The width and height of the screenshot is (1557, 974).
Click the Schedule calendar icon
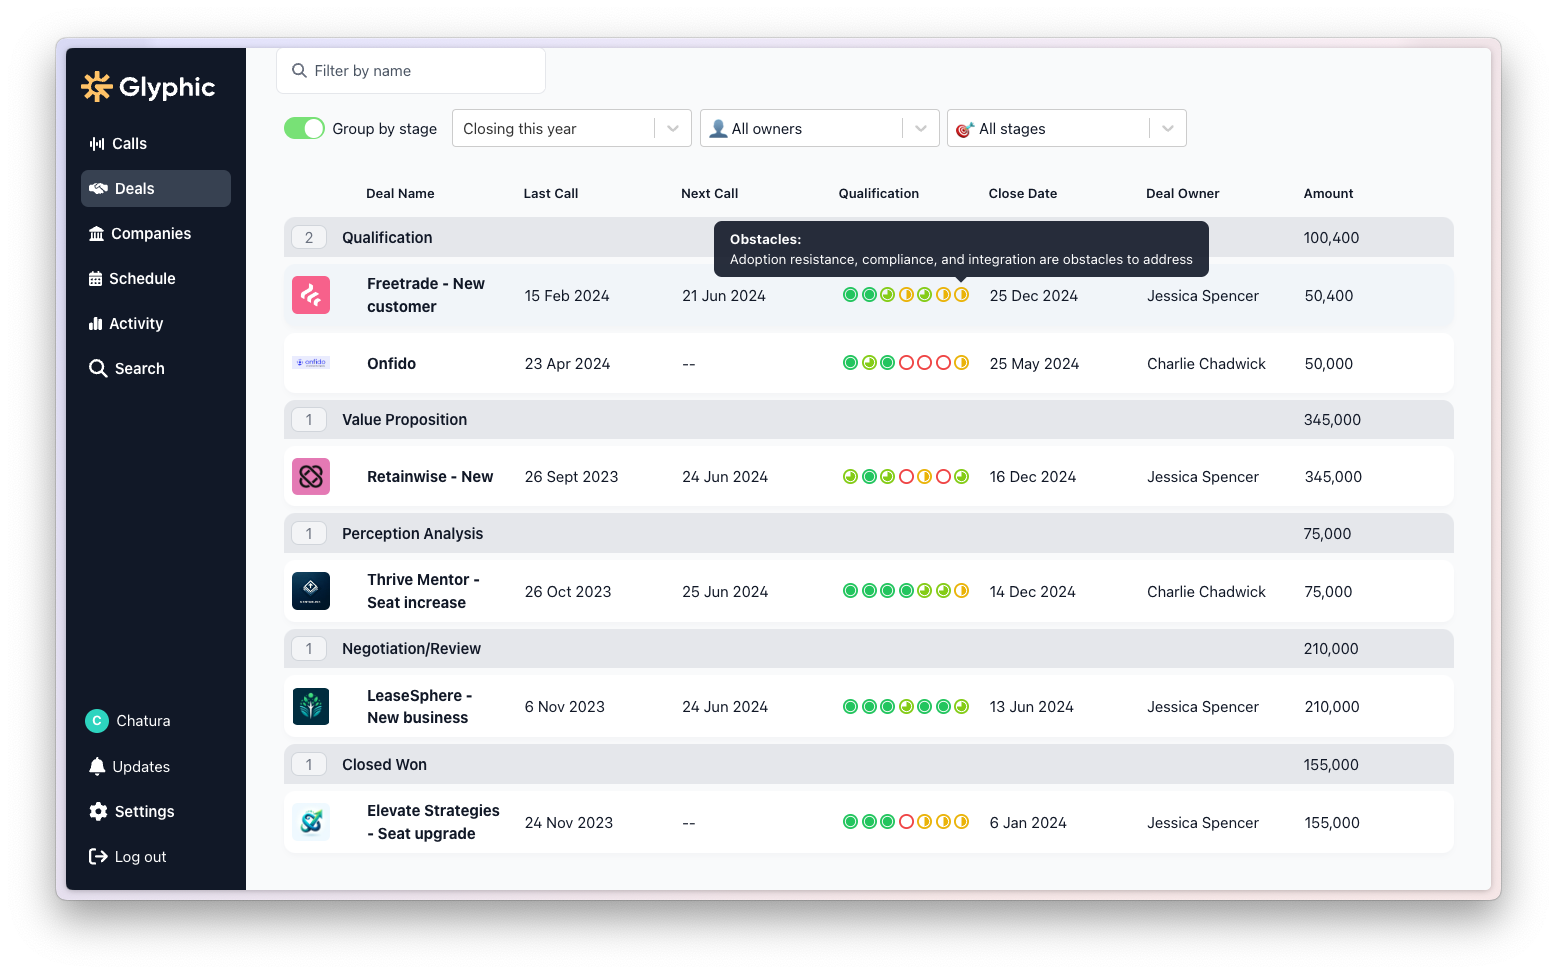(96, 279)
